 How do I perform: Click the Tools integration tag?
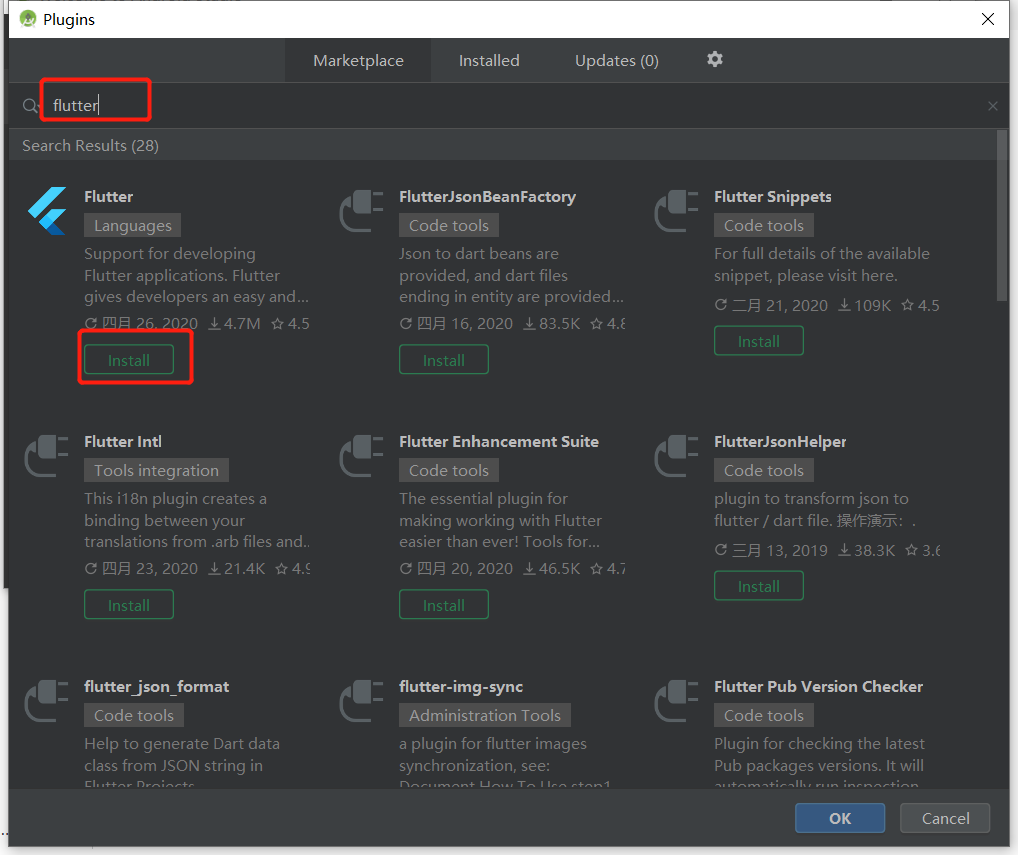(156, 470)
